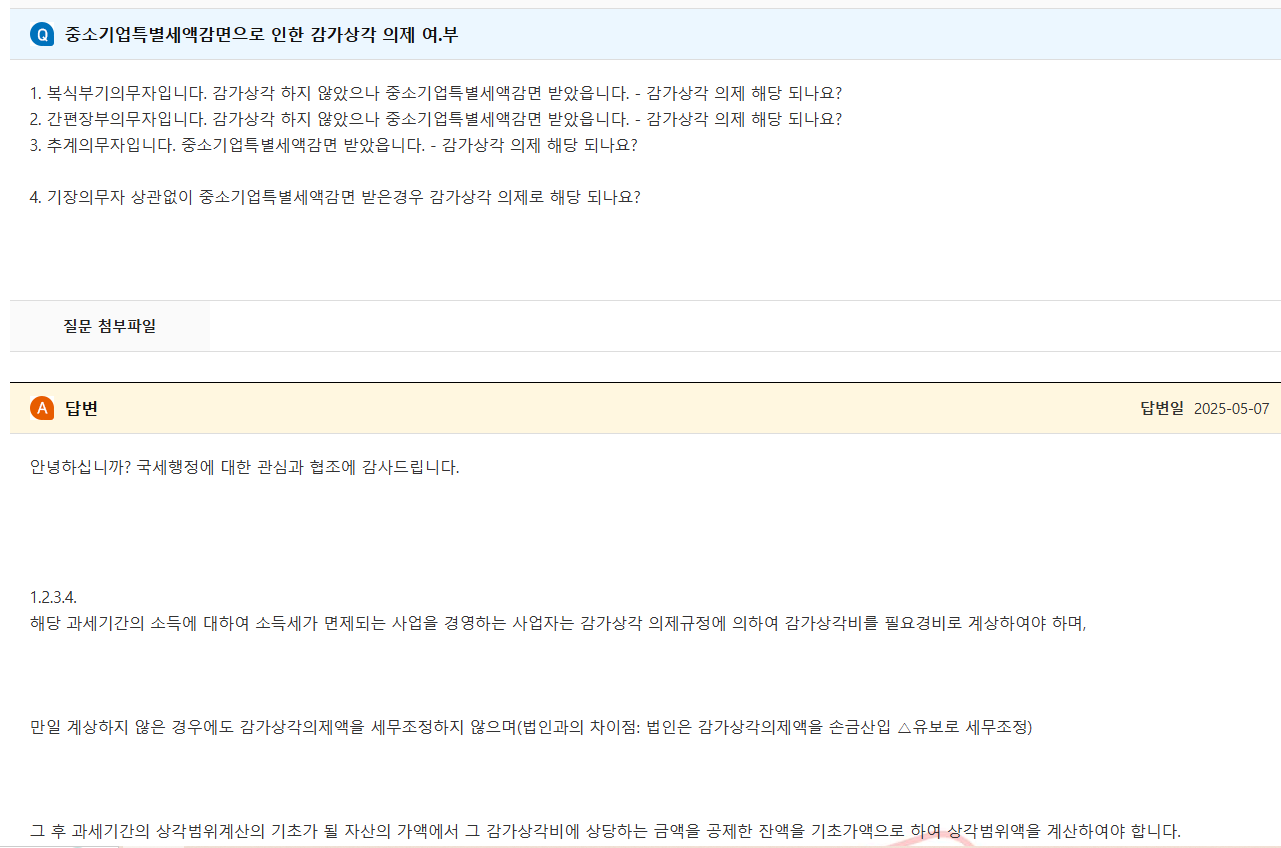The image size is (1281, 848).
Task: Select question item 2 about 간편장부의무자
Action: pyautogui.click(x=440, y=119)
